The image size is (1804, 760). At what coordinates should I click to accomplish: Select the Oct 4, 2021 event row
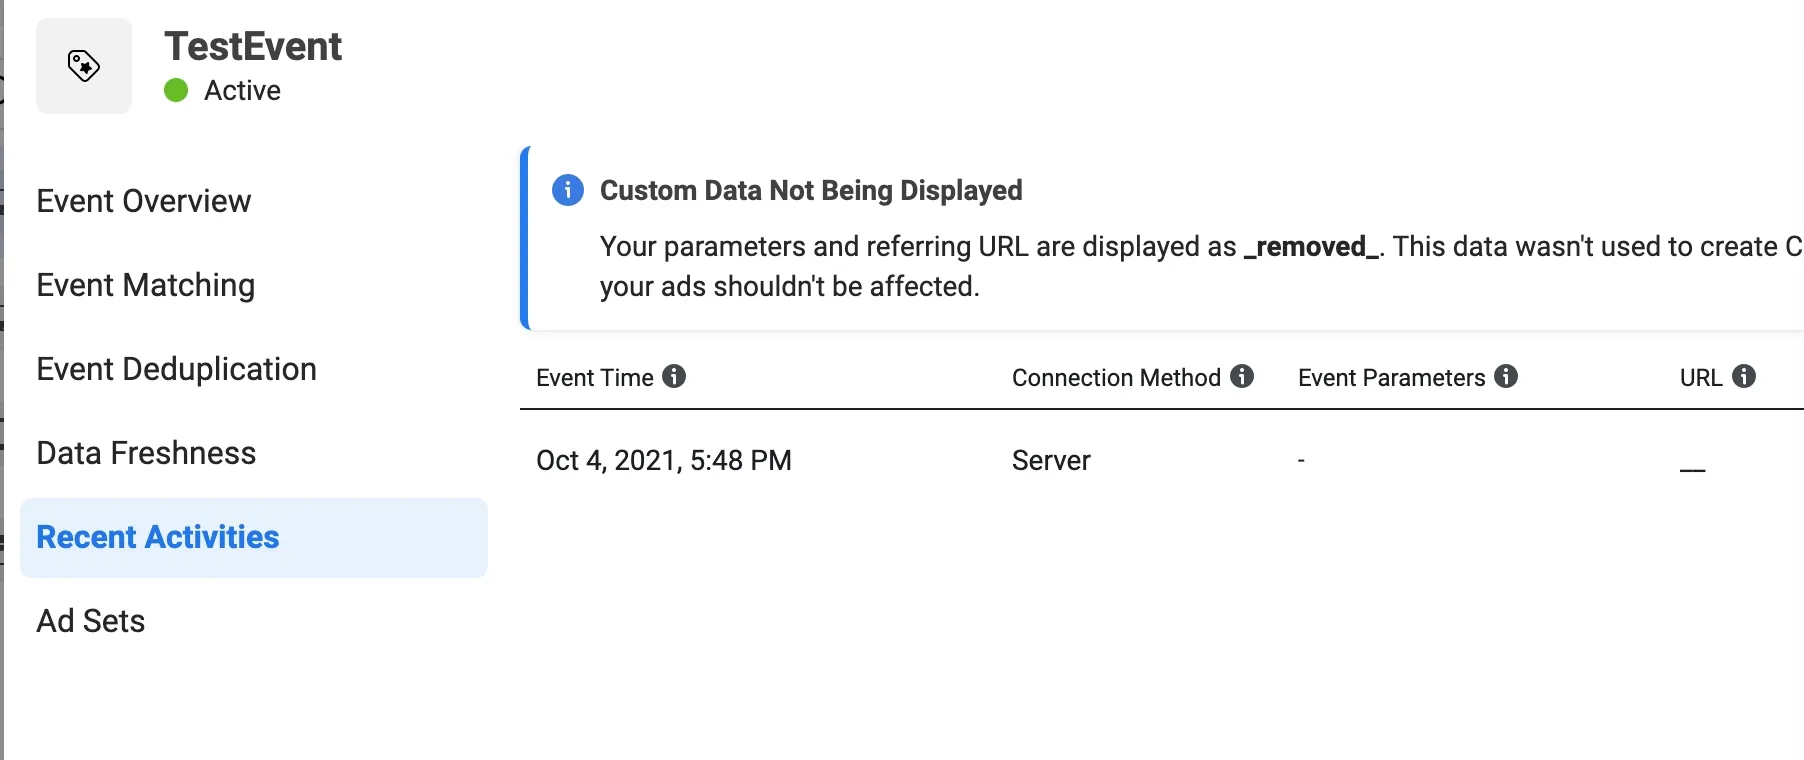coord(1162,460)
